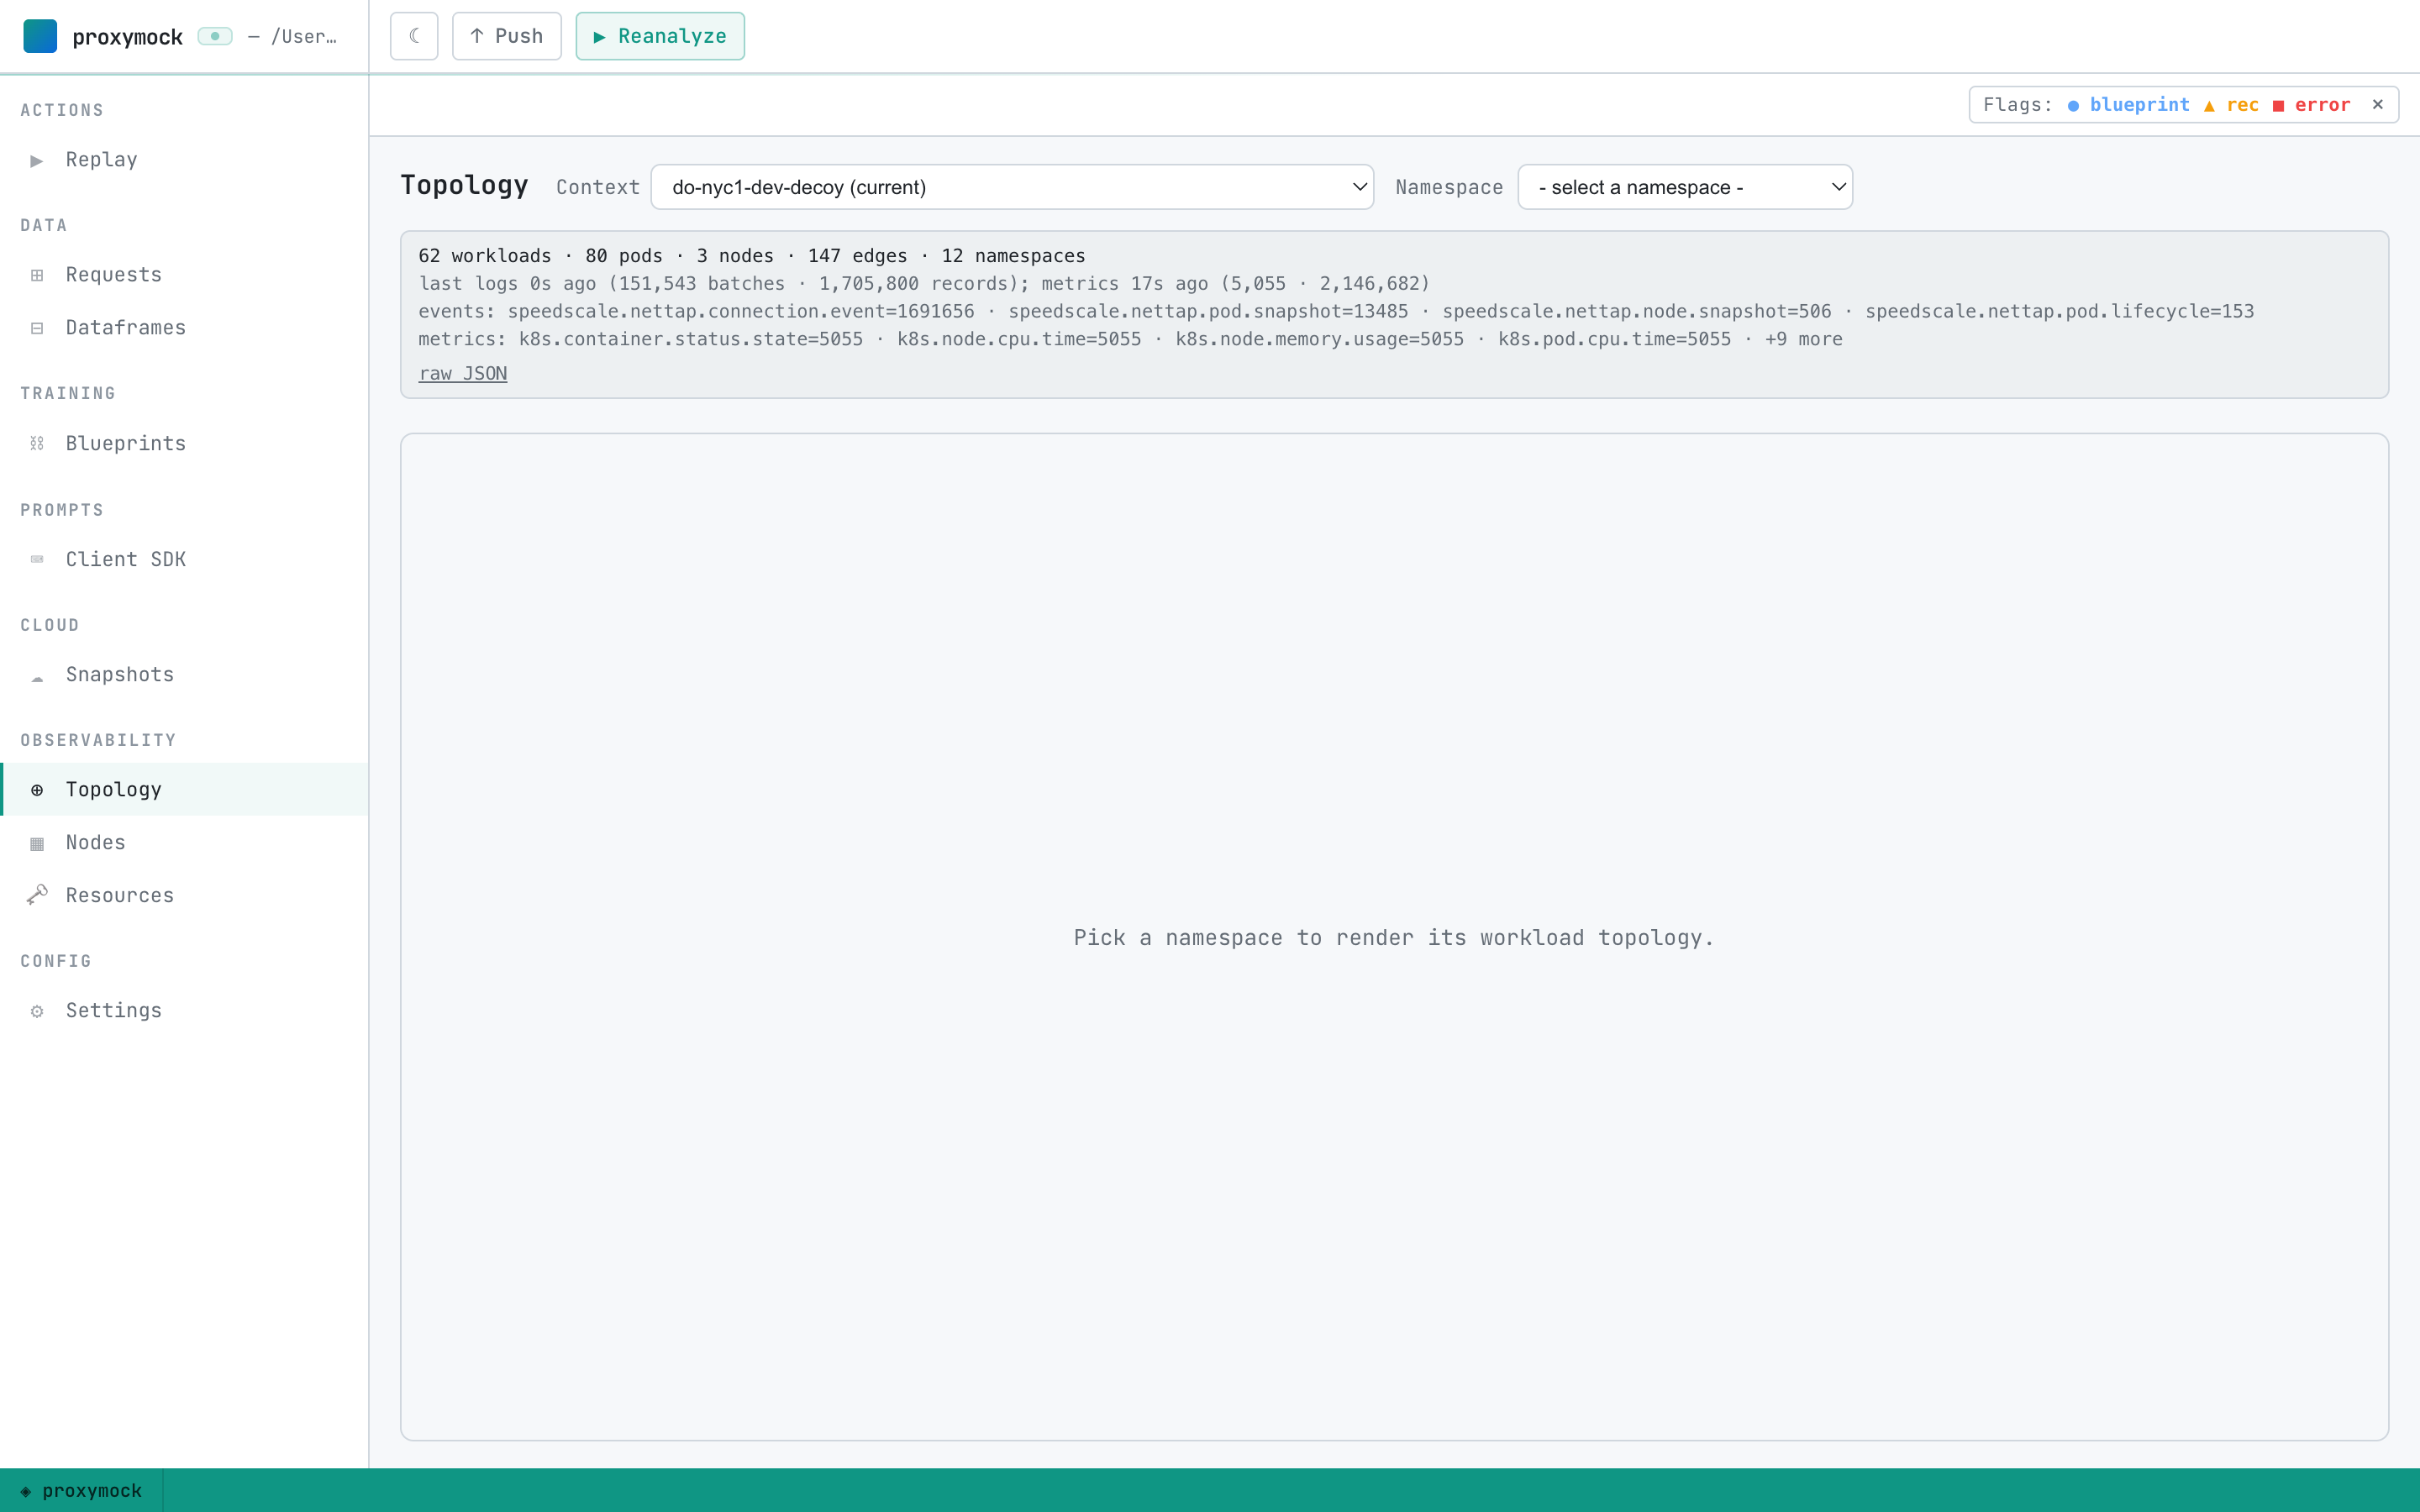Open the Context dropdown
The image size is (2420, 1512).
[1012, 187]
